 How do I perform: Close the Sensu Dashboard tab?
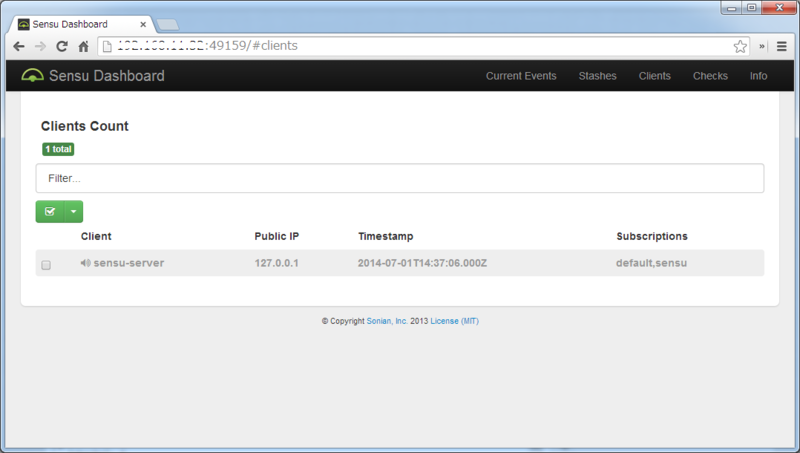point(143,24)
